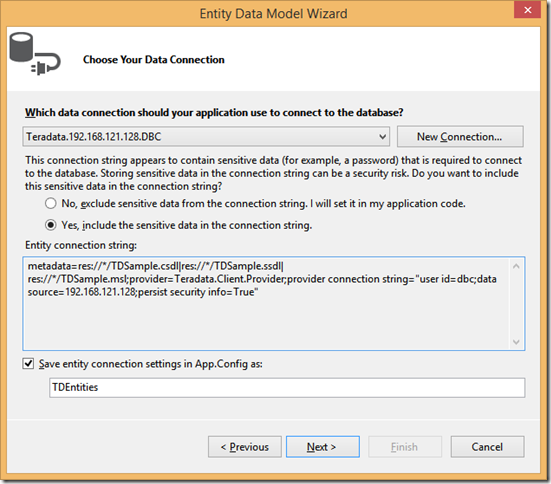Go to the Previous wizard step
The image size is (551, 484).
click(245, 447)
